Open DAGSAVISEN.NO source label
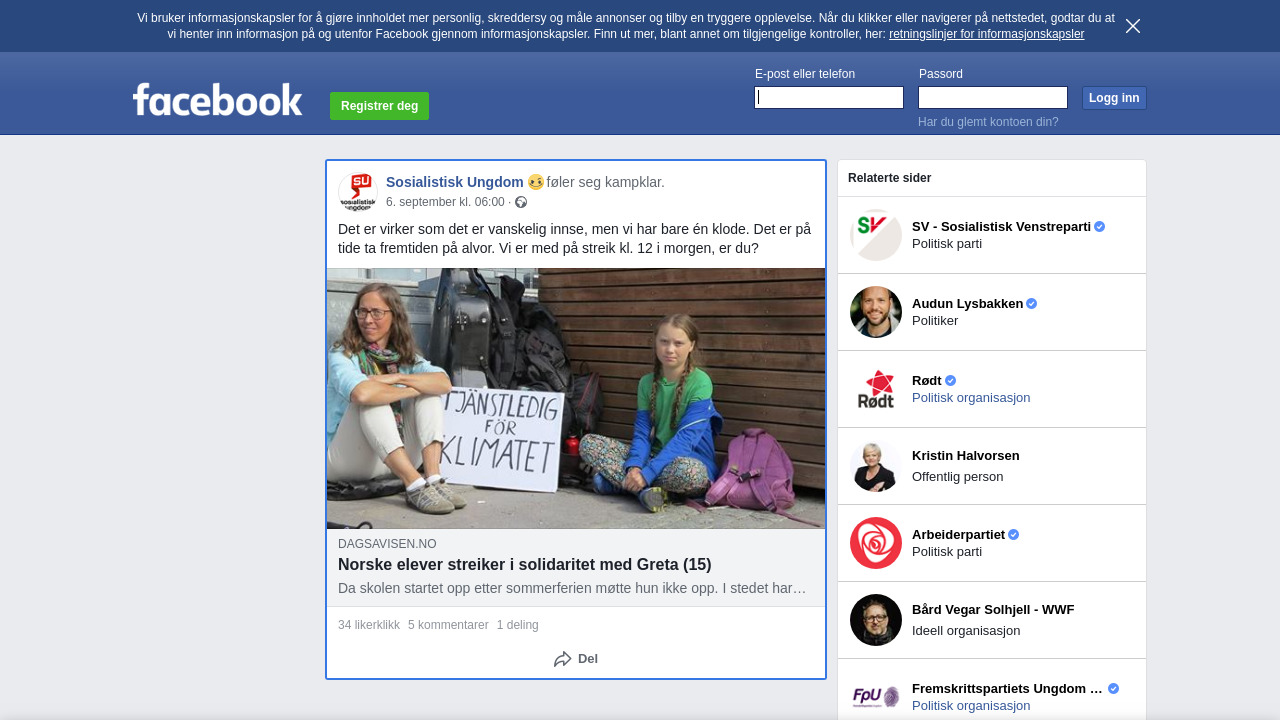The height and width of the screenshot is (720, 1280). [387, 544]
